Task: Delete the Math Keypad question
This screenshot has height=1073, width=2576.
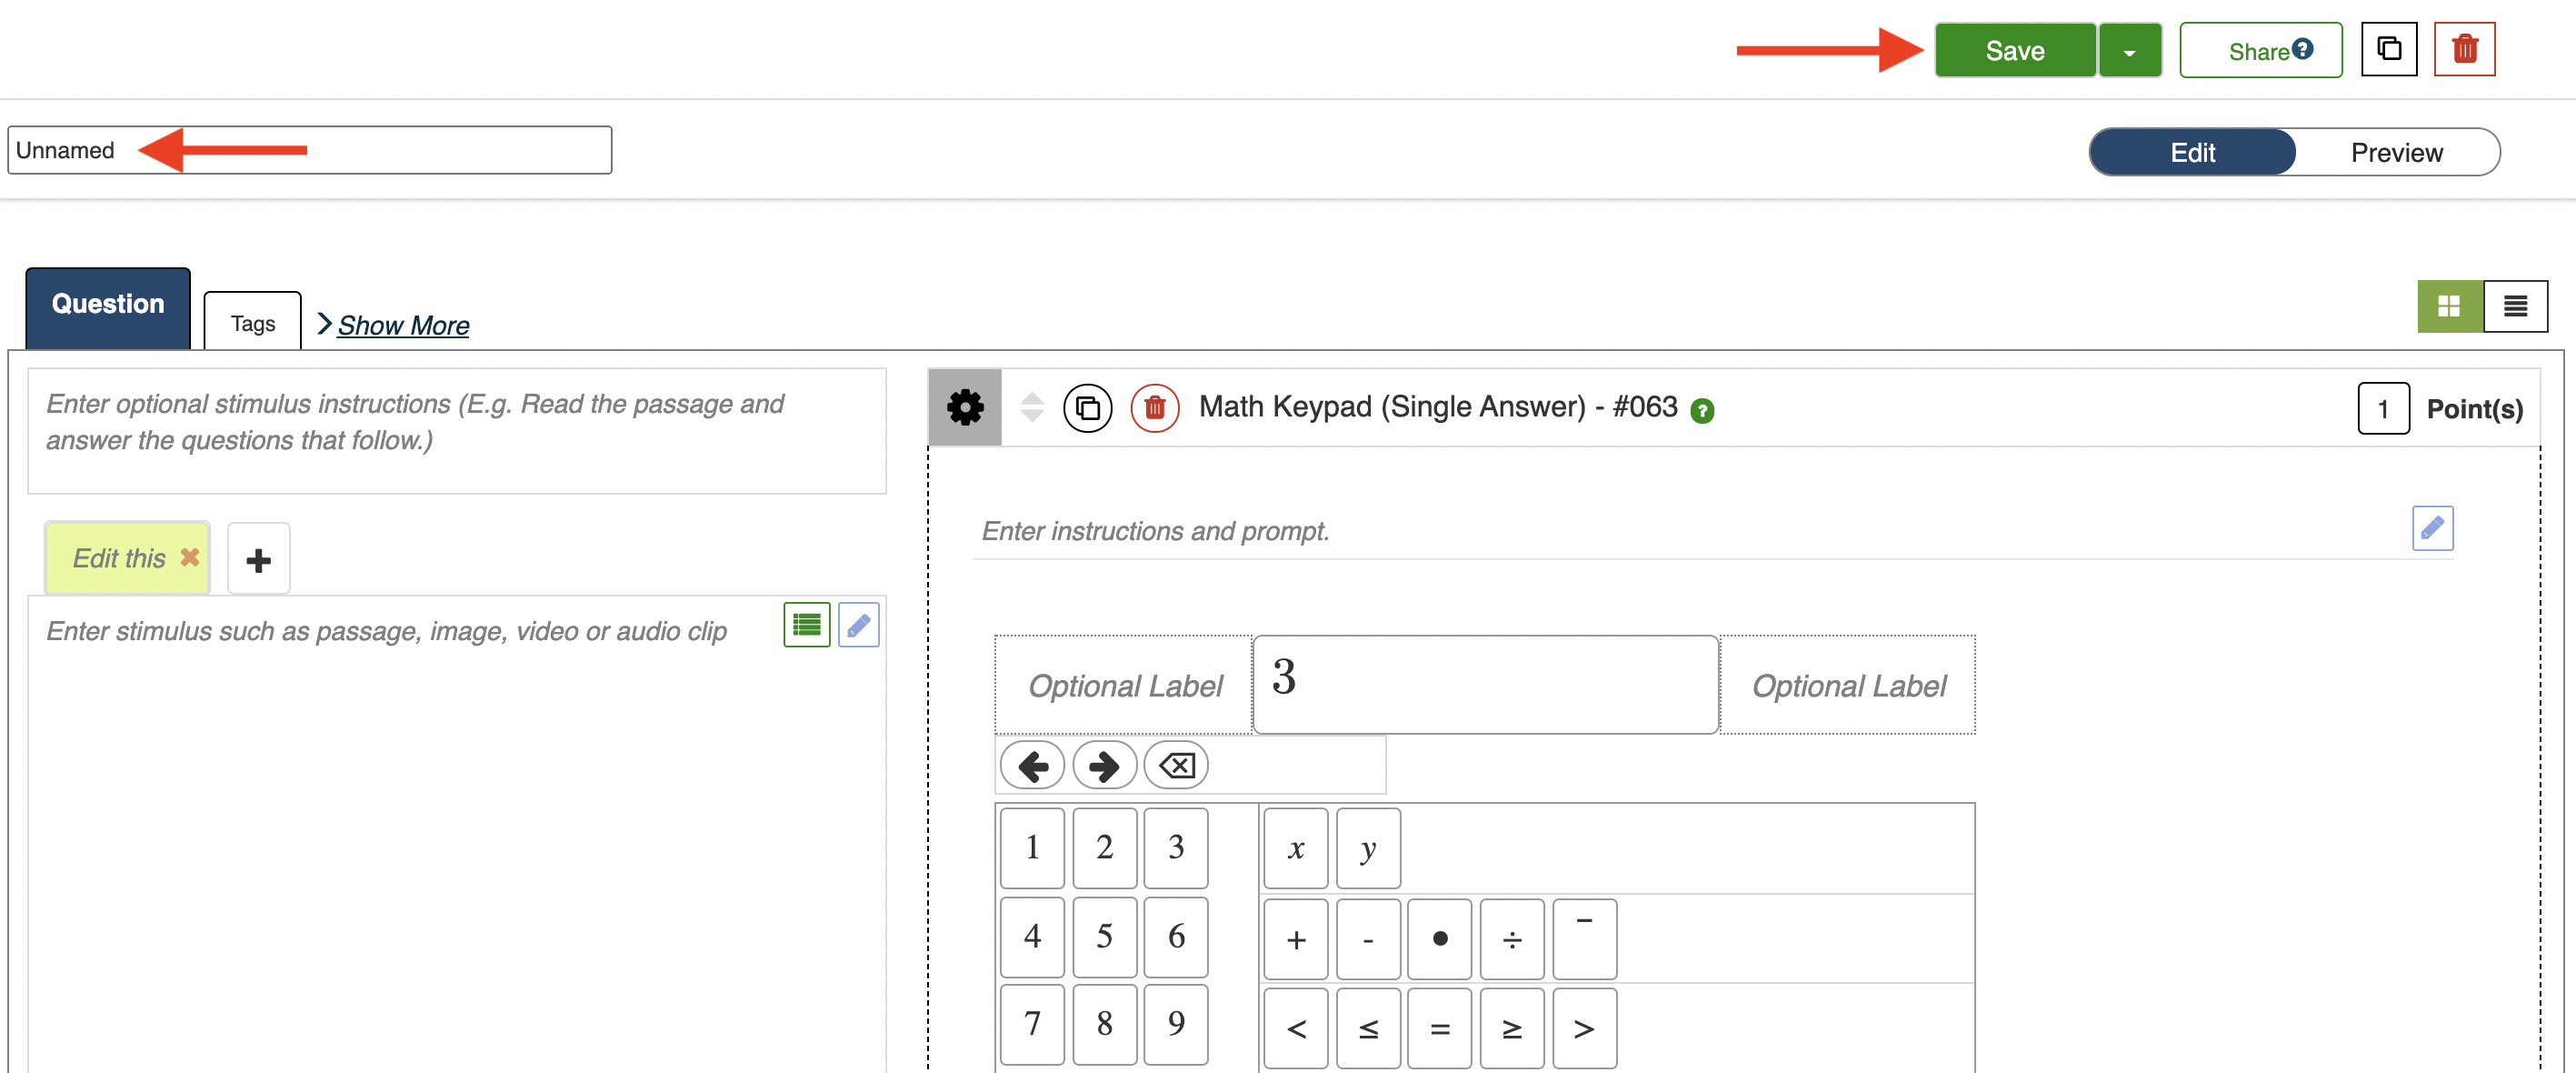Action: pos(1154,408)
